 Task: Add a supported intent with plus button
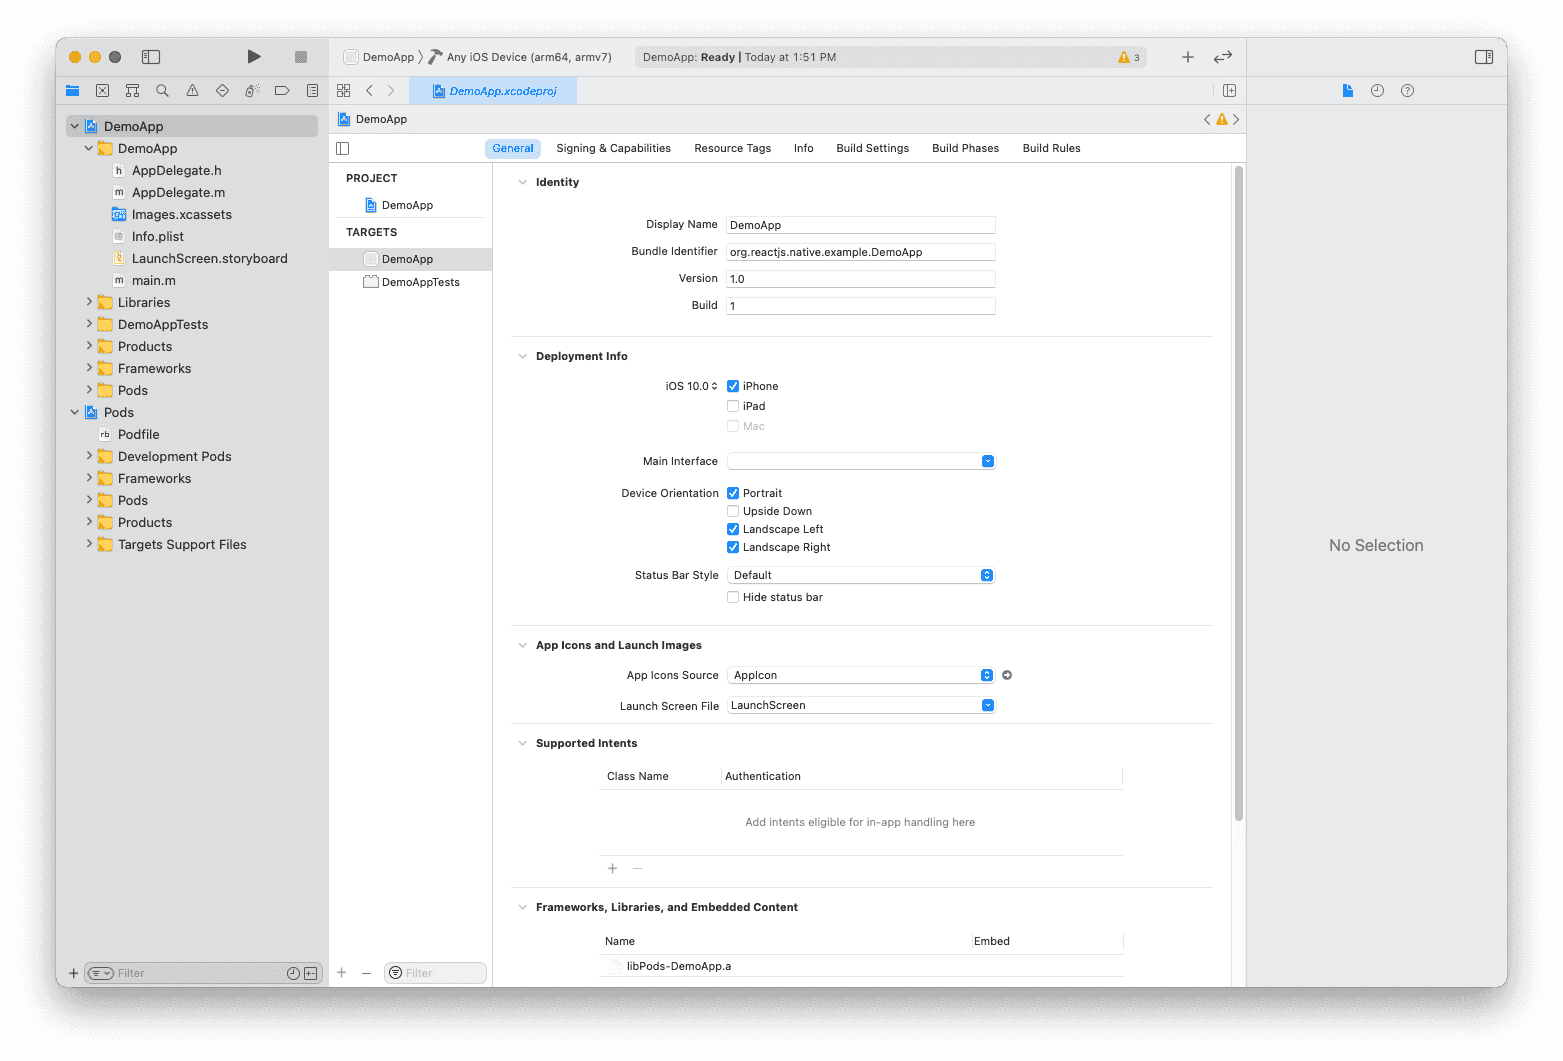[x=613, y=868]
